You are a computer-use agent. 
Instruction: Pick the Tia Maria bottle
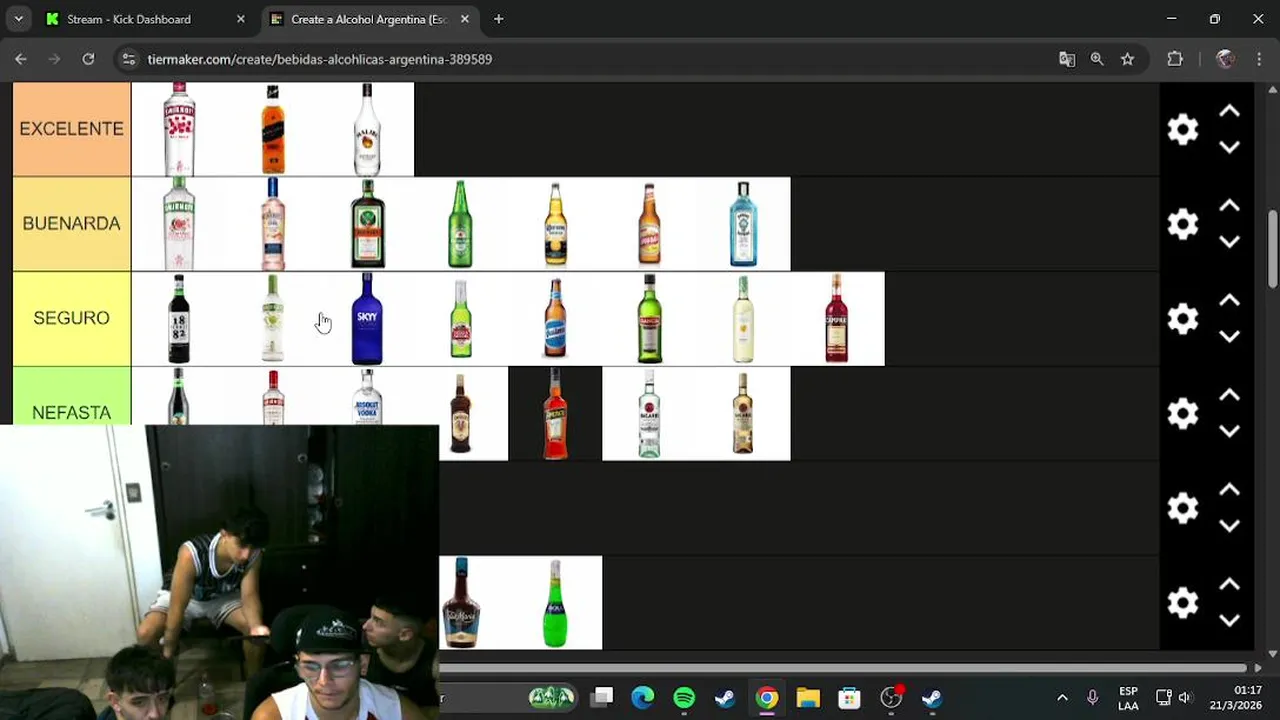(x=461, y=603)
